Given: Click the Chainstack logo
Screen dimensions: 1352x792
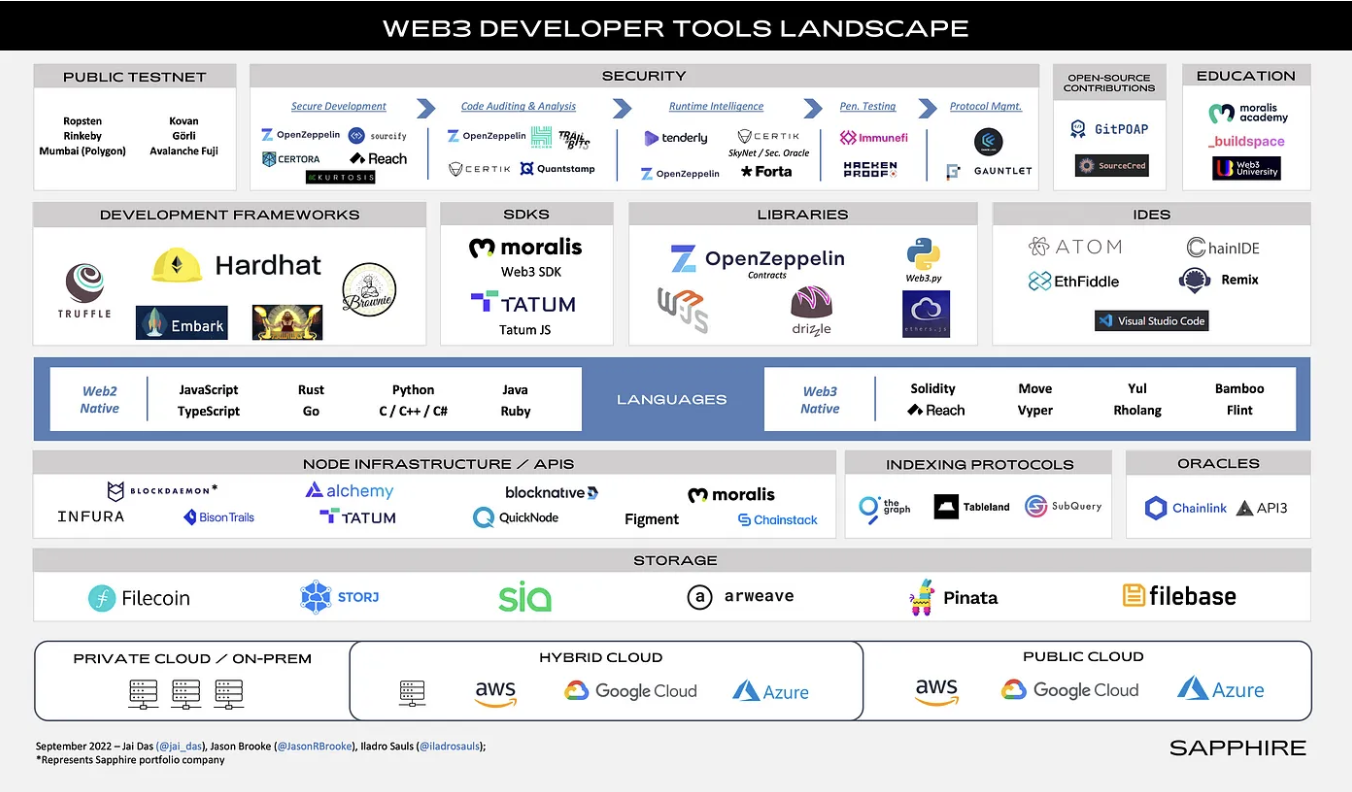Looking at the screenshot, I should tap(777, 520).
